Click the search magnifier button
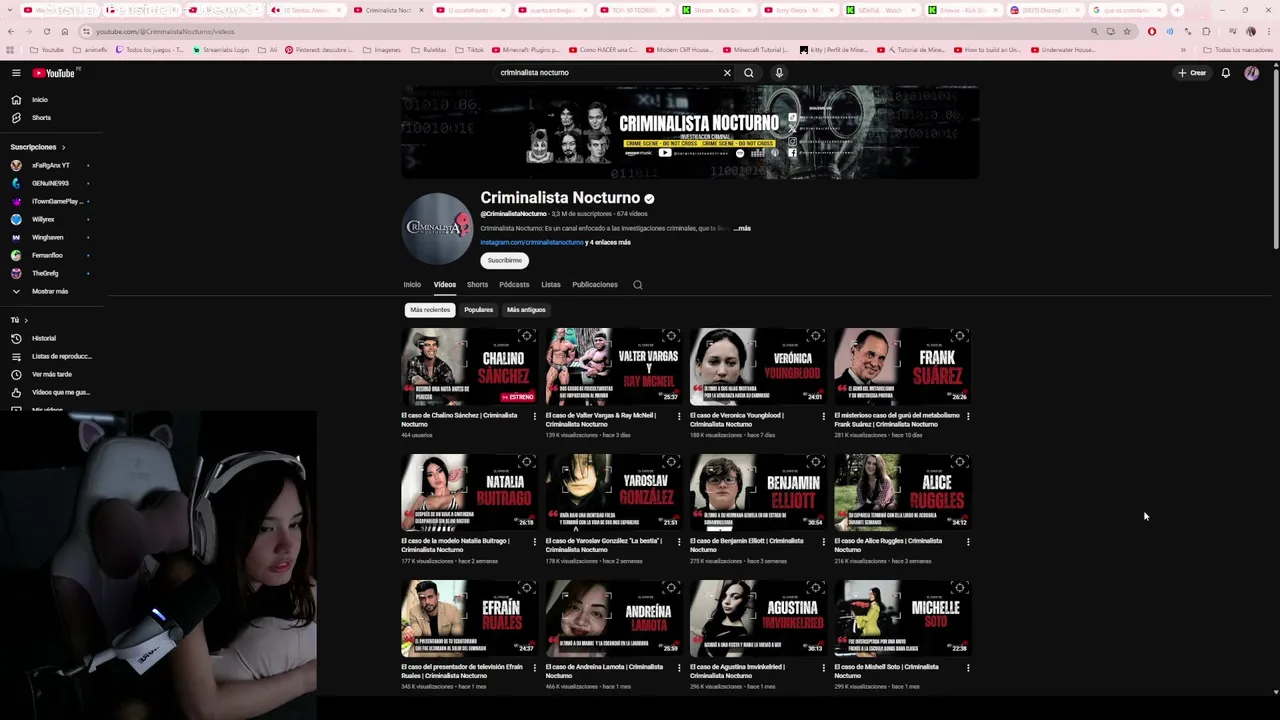Image resolution: width=1280 pixels, height=720 pixels. pos(749,73)
